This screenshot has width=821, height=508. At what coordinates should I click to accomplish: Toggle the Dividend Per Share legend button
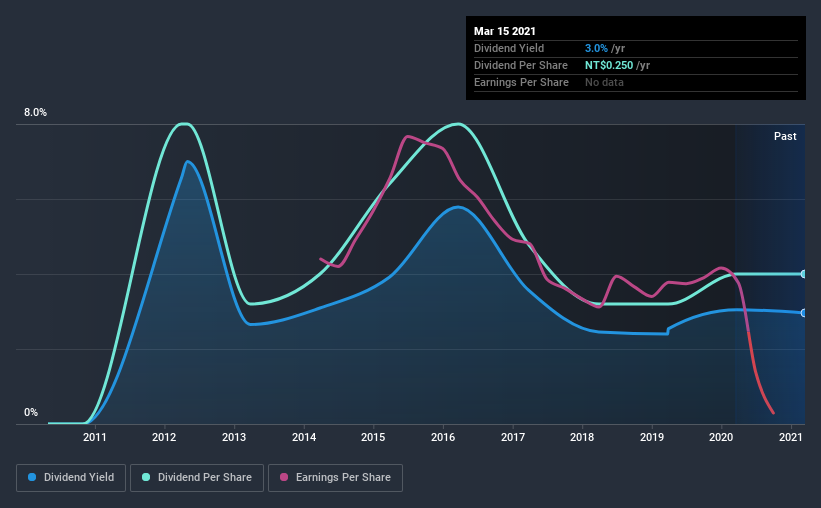tap(197, 478)
